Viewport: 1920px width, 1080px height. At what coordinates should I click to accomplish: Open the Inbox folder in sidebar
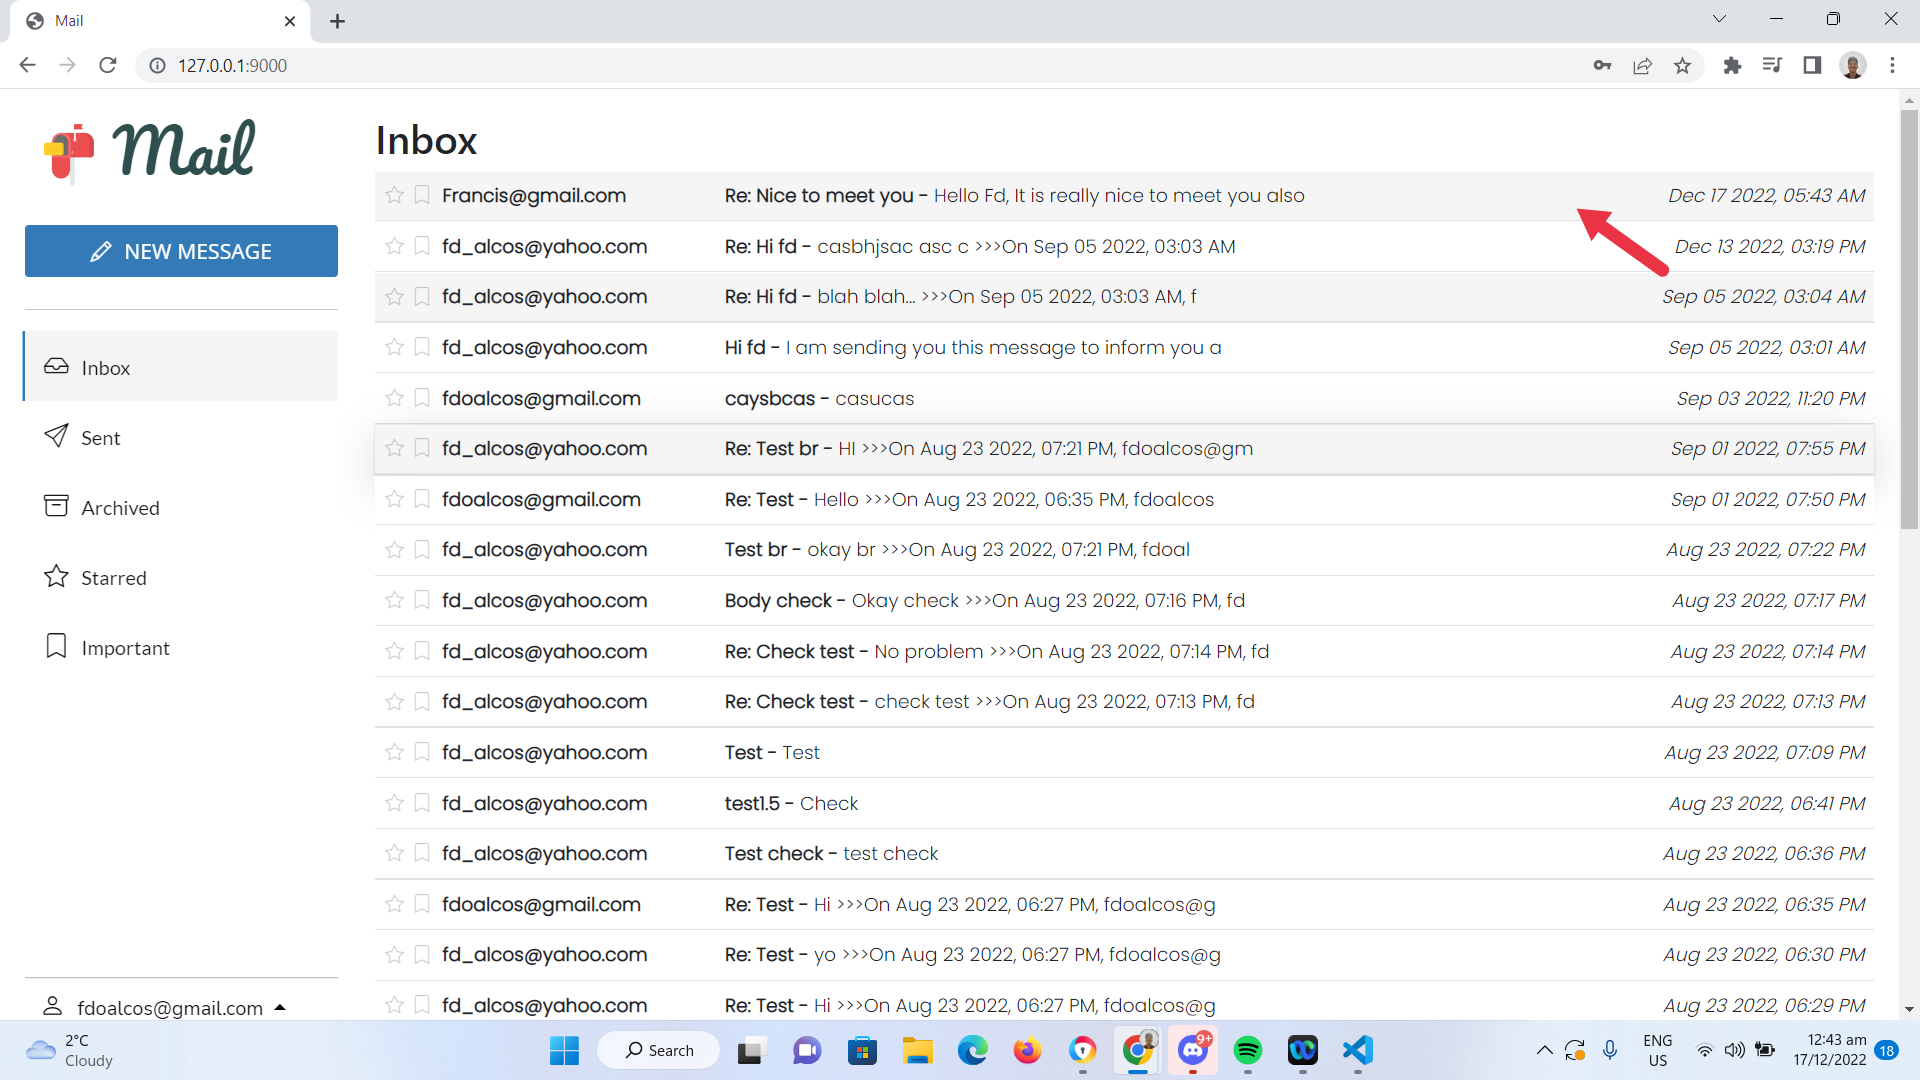click(x=106, y=367)
